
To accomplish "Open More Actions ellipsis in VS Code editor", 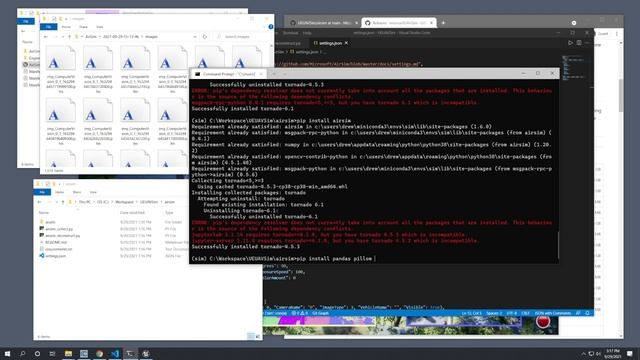I will pos(587,42).
